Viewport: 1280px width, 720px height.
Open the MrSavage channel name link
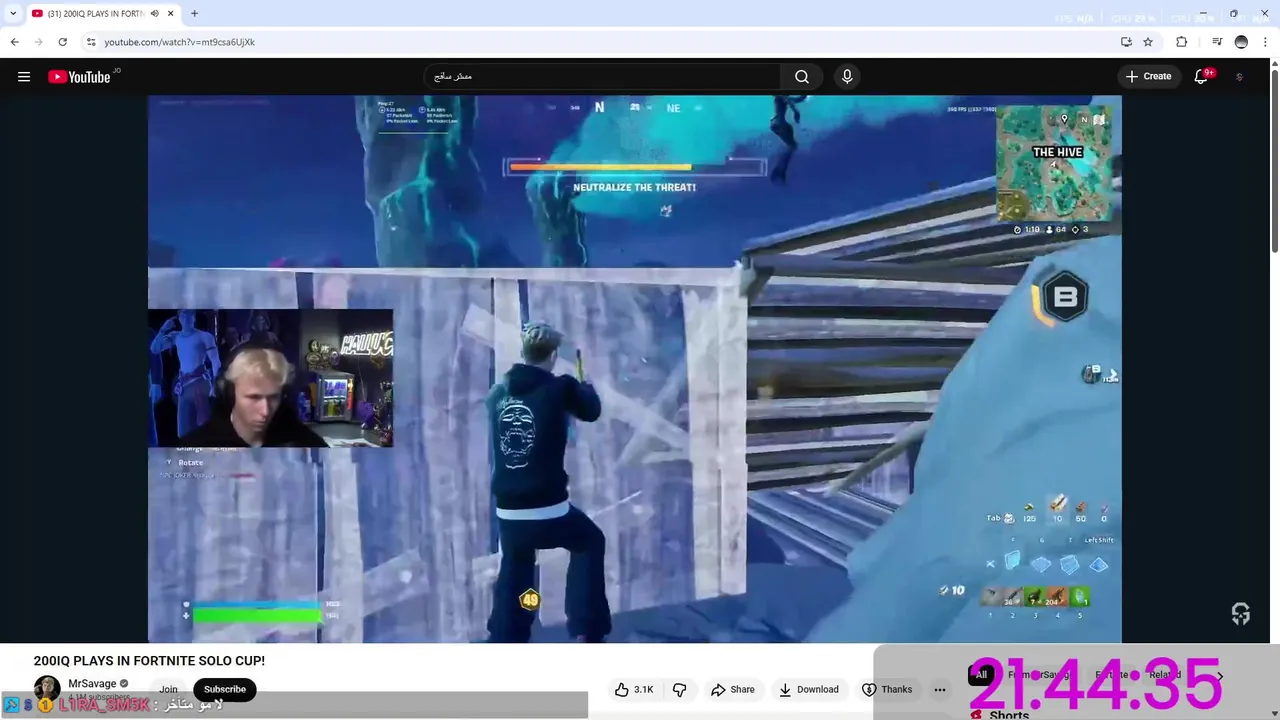pos(92,684)
